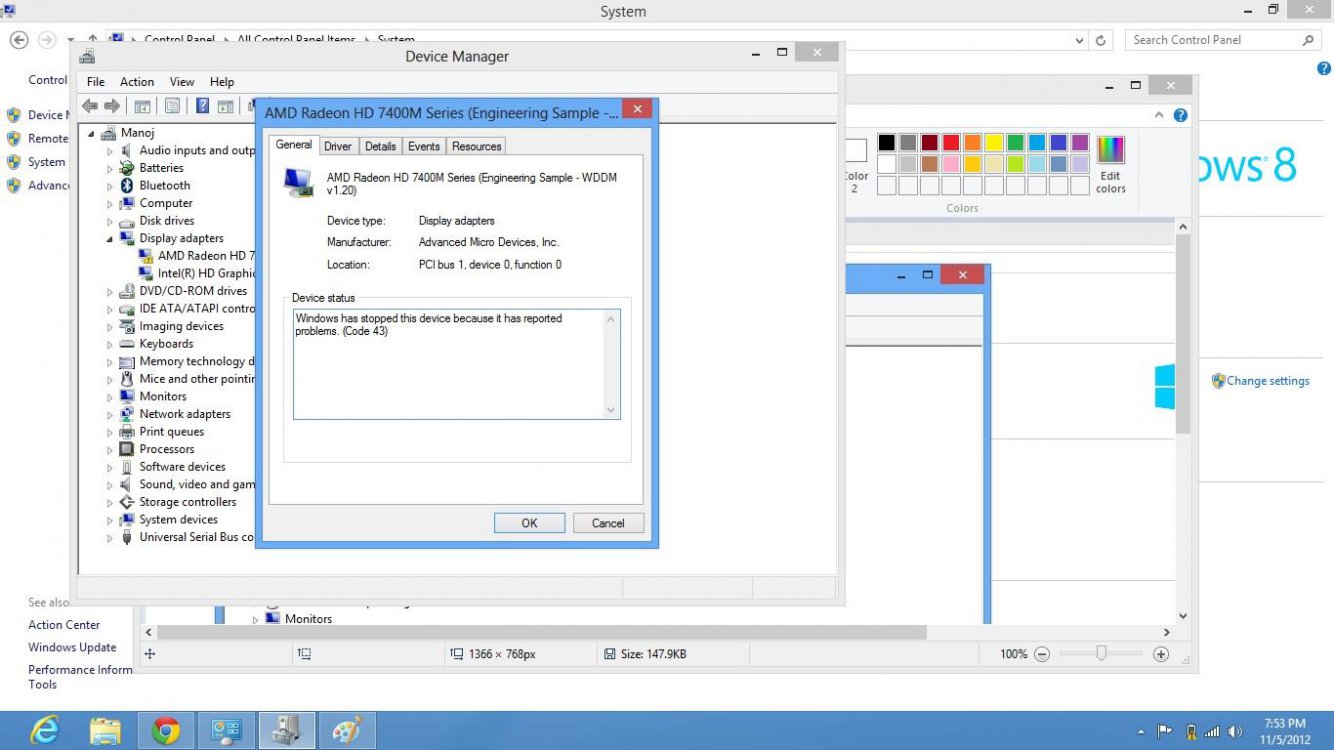Click Cancel in the AMD Radeon properties dialog

pyautogui.click(x=608, y=523)
